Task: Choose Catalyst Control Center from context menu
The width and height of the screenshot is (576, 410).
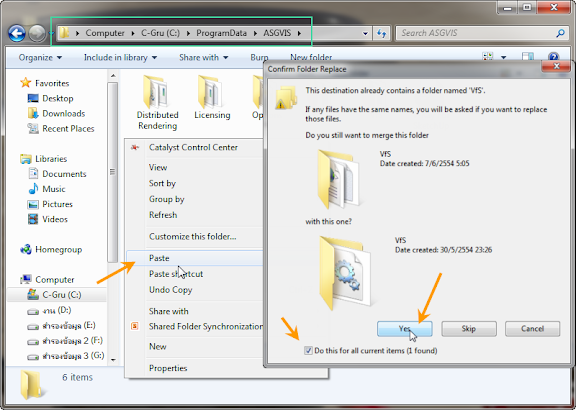Action: point(193,147)
